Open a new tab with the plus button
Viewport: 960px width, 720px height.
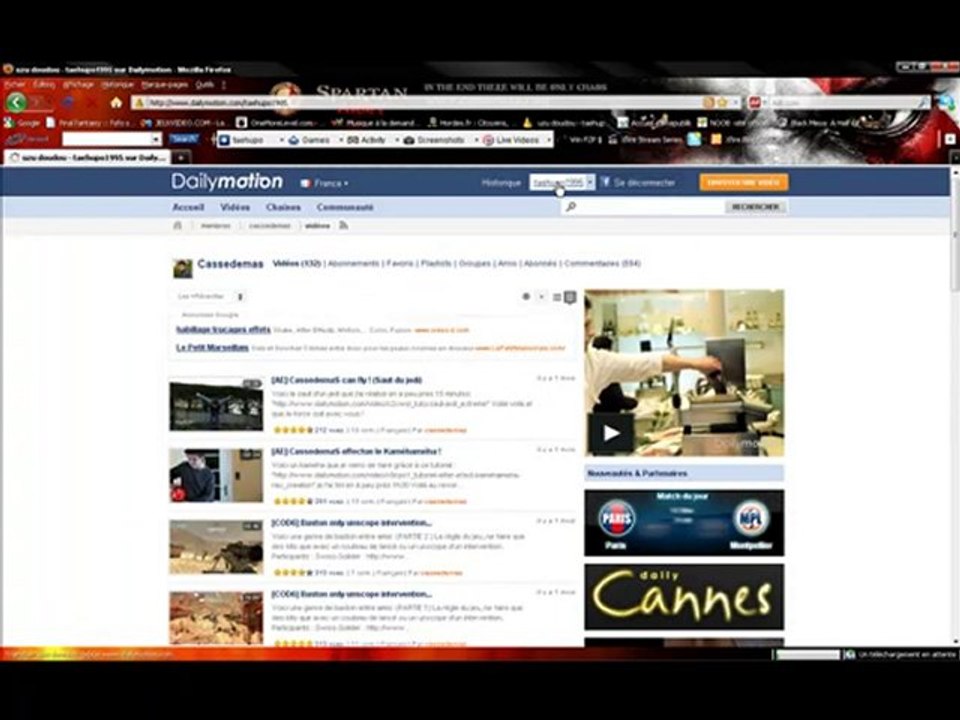pyautogui.click(x=181, y=158)
